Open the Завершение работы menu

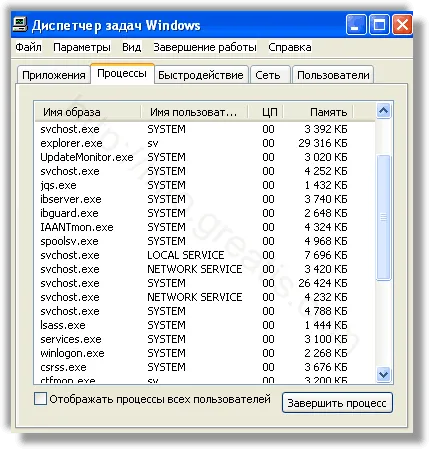[205, 47]
